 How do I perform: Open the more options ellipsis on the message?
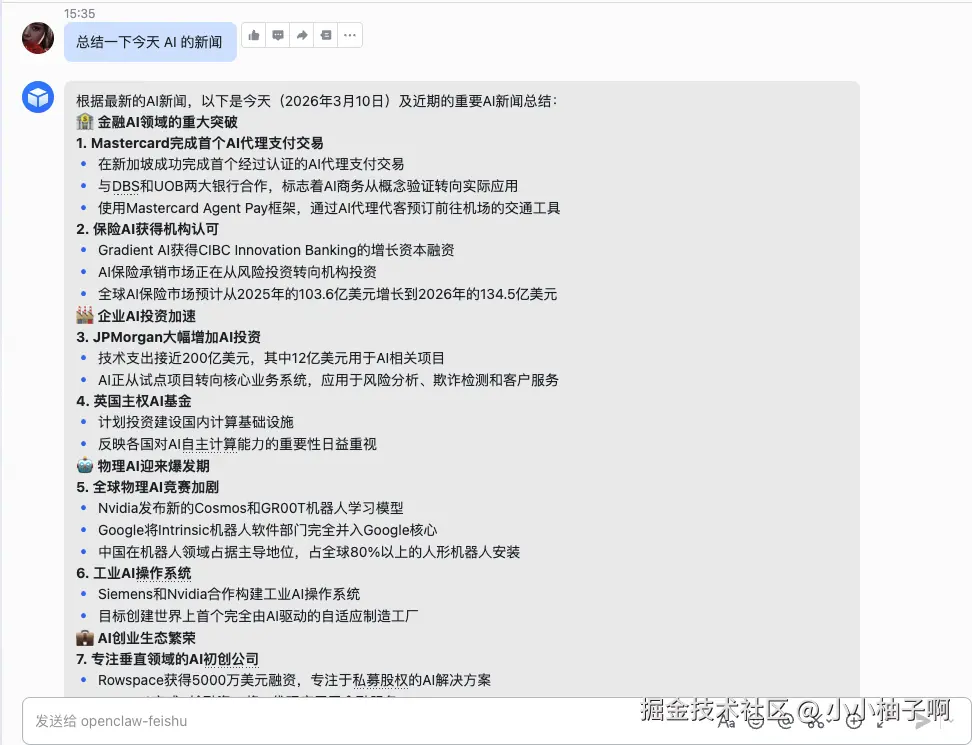(x=350, y=35)
